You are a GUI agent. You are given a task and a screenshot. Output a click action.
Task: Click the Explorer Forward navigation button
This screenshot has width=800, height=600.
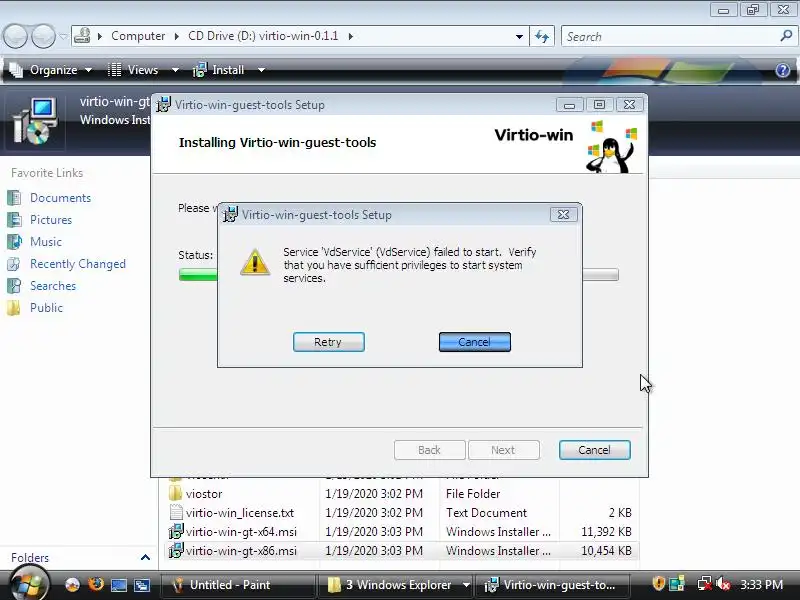point(43,36)
